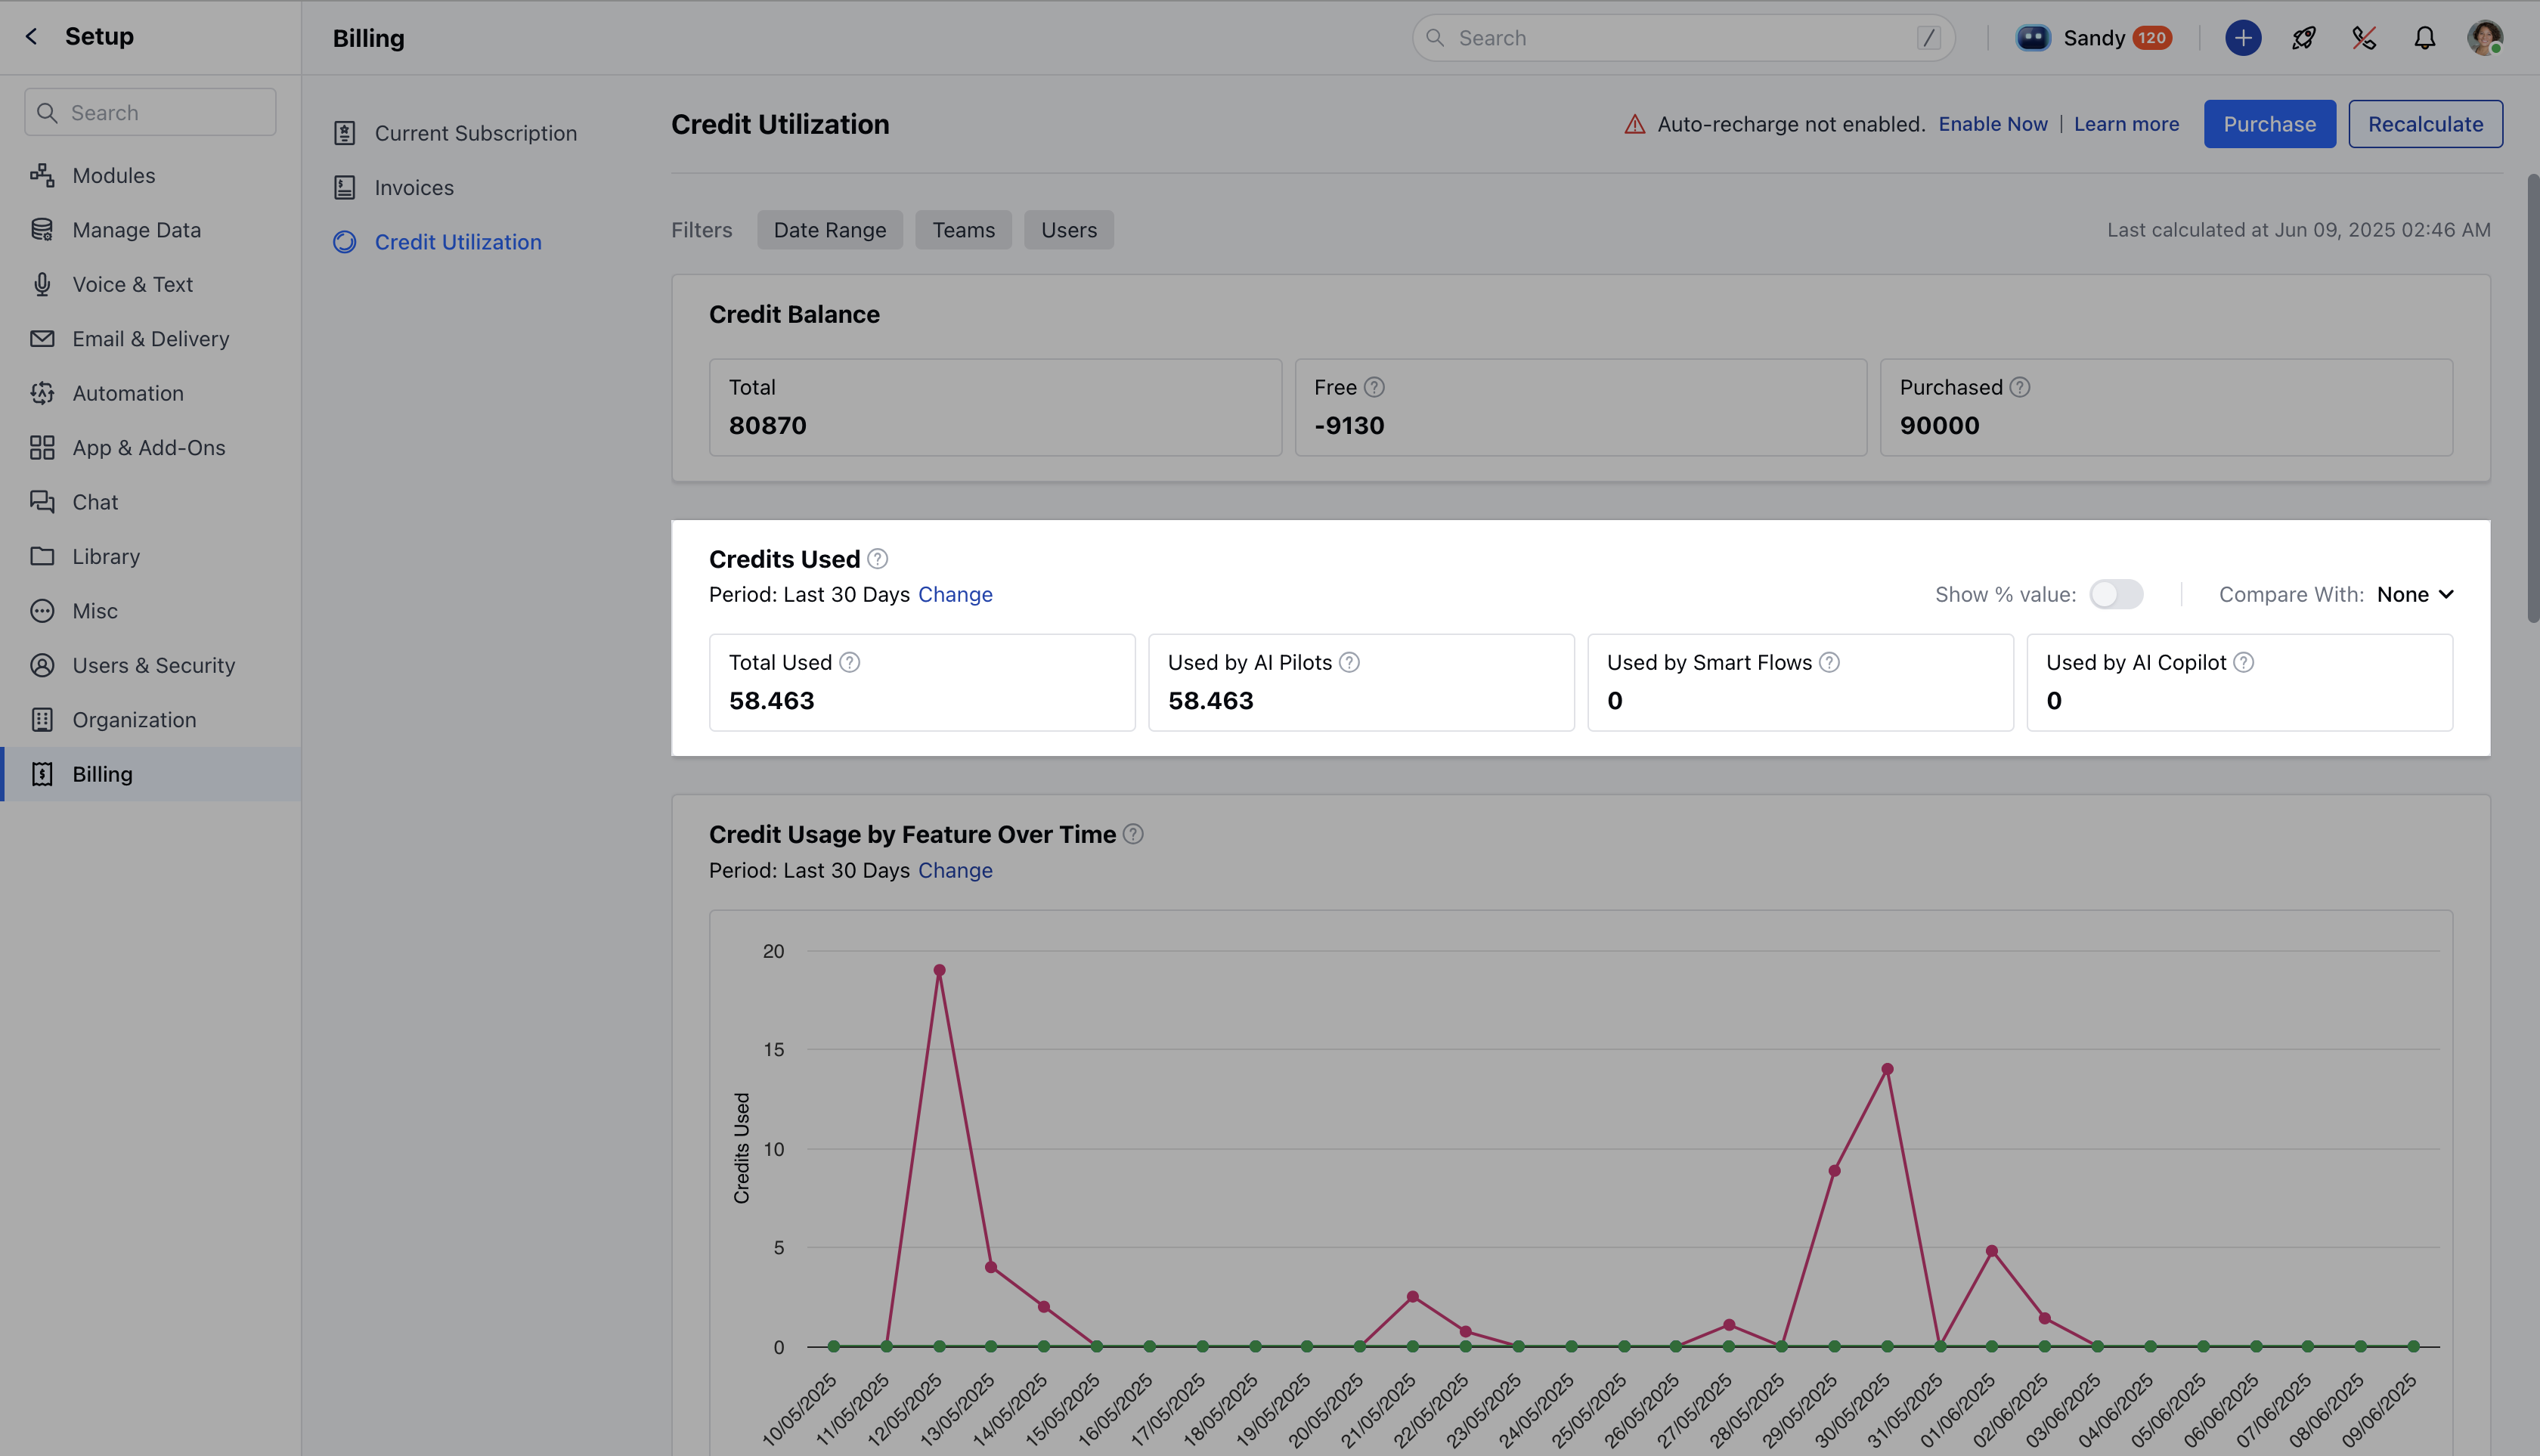The height and width of the screenshot is (1456, 2540).
Task: Click the 12/05/2025 peak data point
Action: tap(939, 970)
